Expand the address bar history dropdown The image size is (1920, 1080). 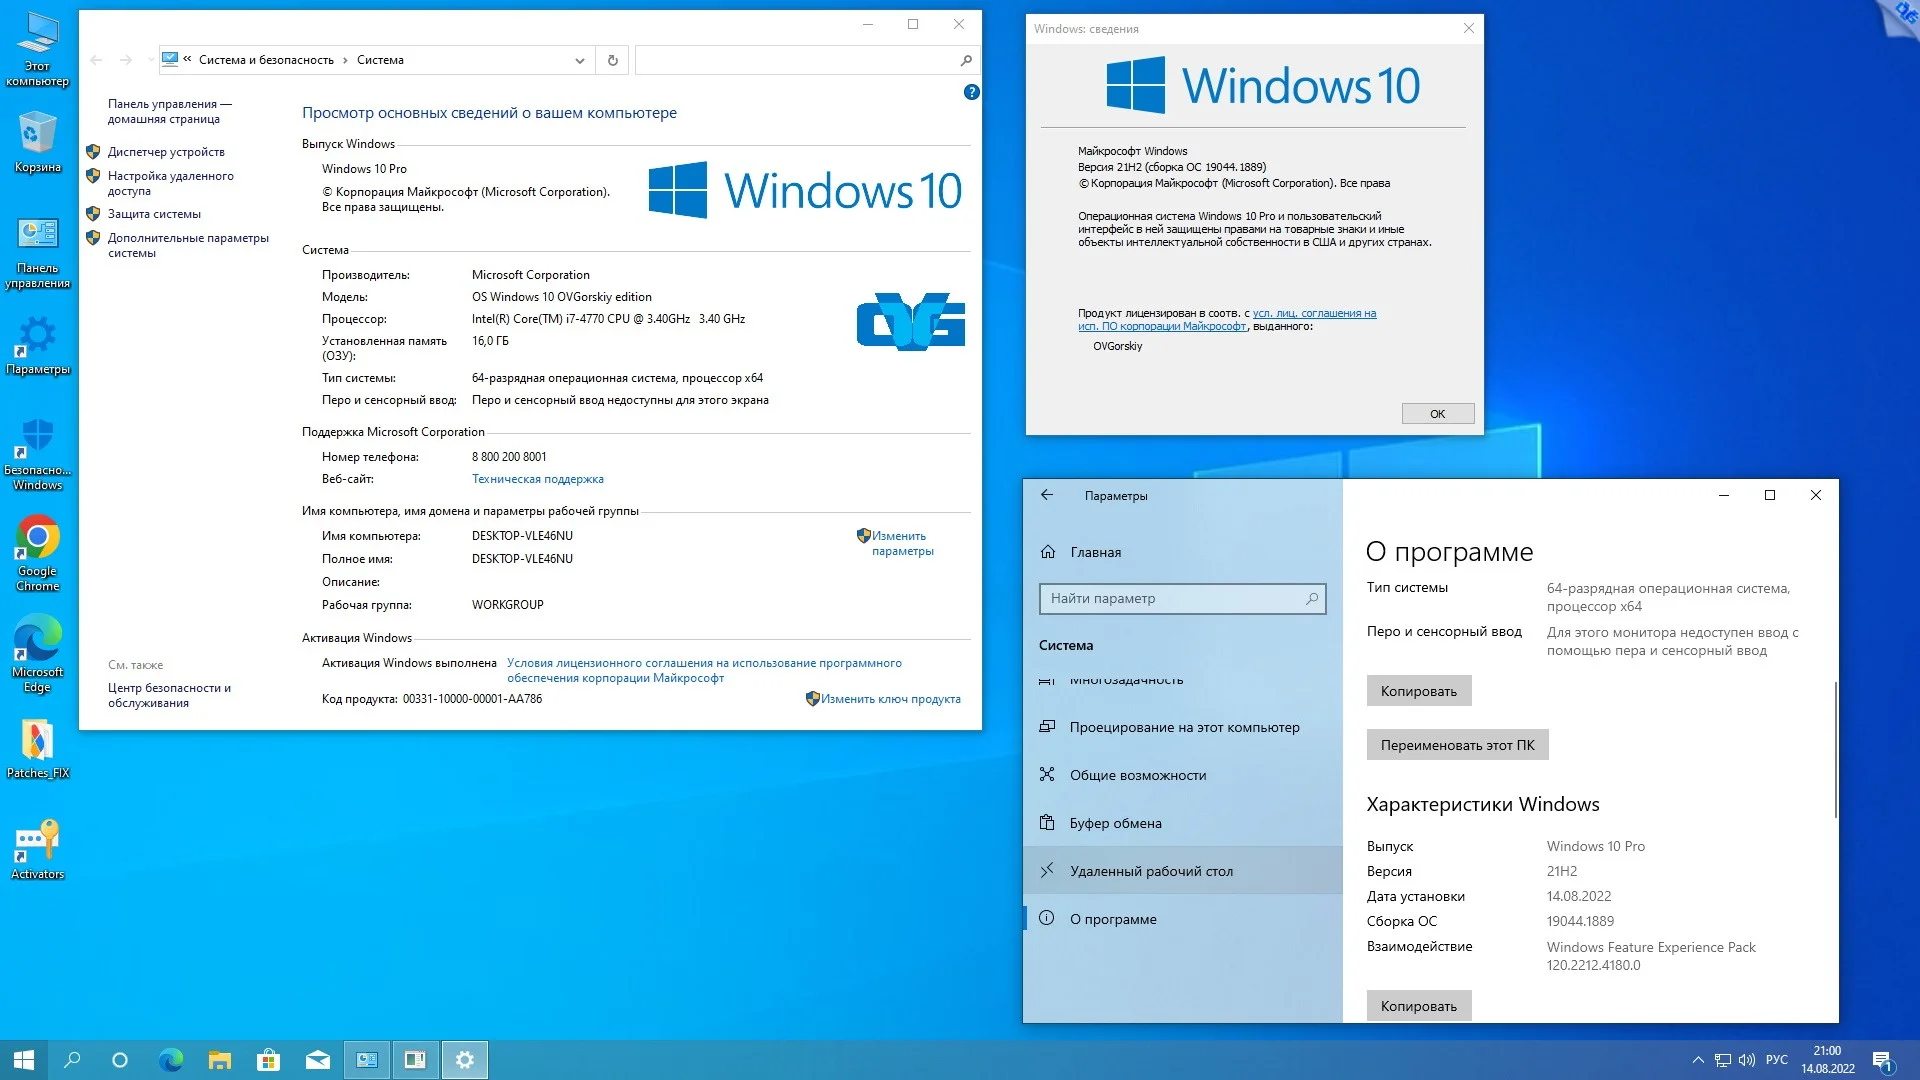[x=579, y=60]
